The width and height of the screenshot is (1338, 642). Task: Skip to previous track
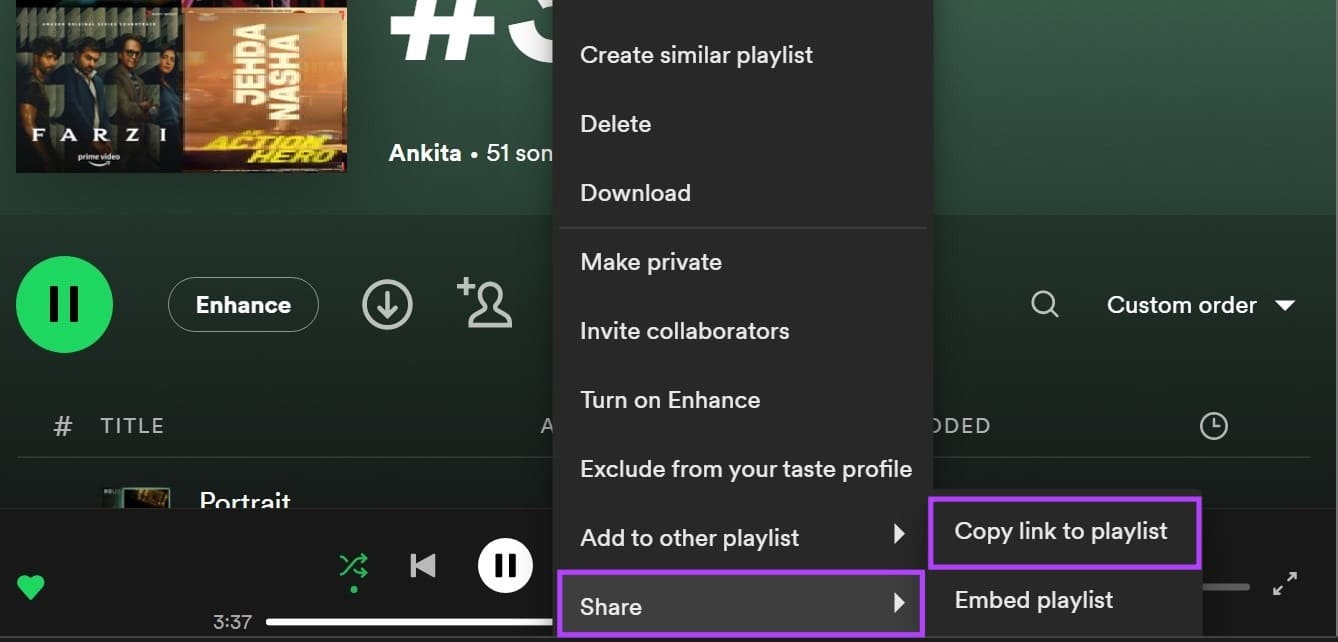(x=423, y=566)
